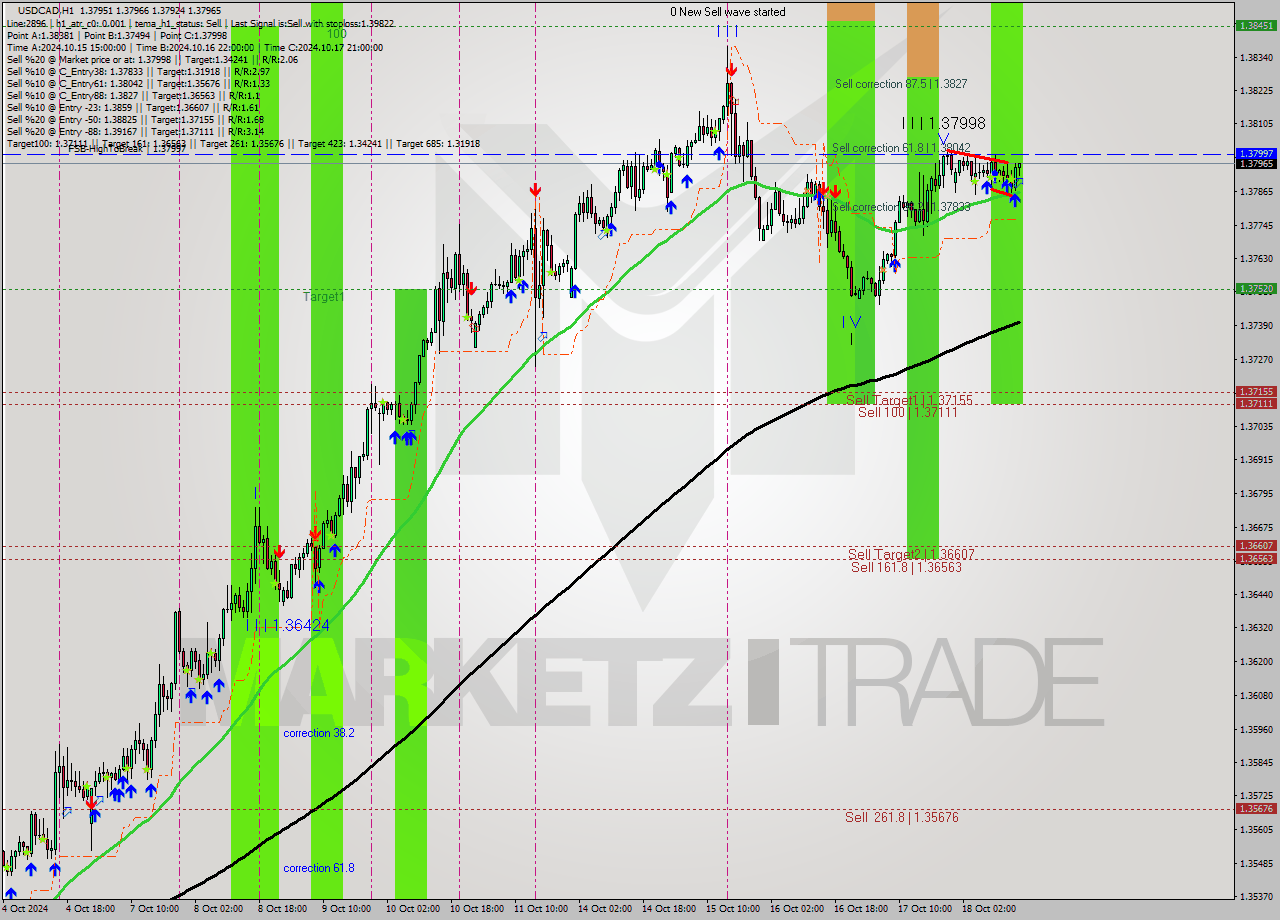Click the 'Sell Target1 | 1.37155' label
1280x920 pixels.
(909, 400)
